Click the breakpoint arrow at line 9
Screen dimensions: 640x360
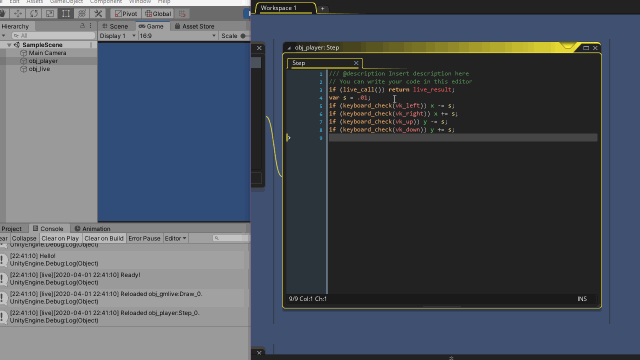288,138
